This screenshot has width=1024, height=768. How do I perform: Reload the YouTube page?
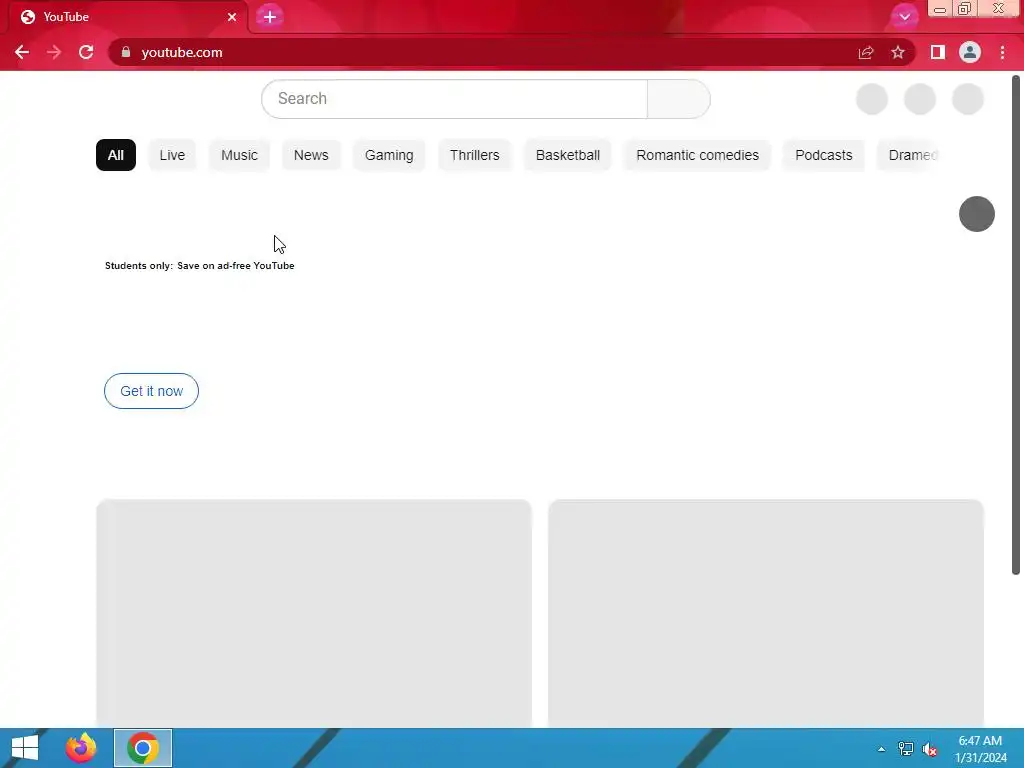pyautogui.click(x=86, y=52)
